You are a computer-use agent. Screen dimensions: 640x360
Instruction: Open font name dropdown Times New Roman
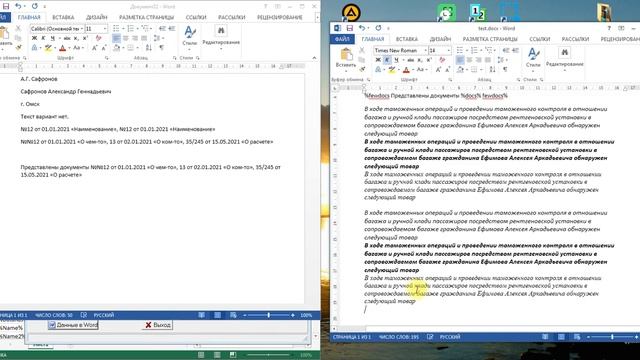coord(425,50)
